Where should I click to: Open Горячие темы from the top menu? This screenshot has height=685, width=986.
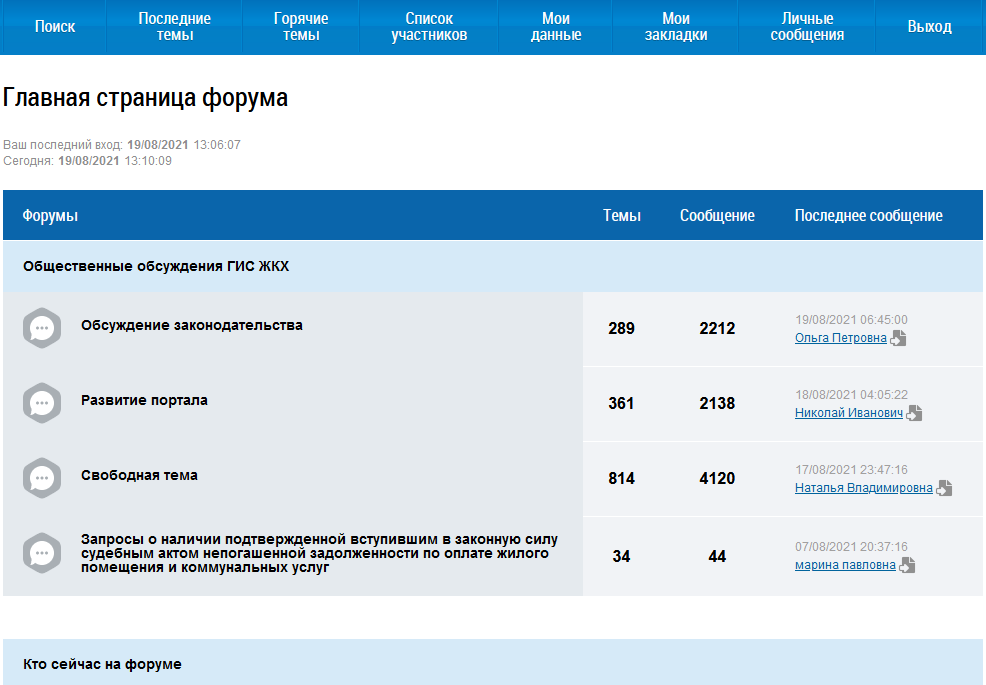pyautogui.click(x=301, y=27)
